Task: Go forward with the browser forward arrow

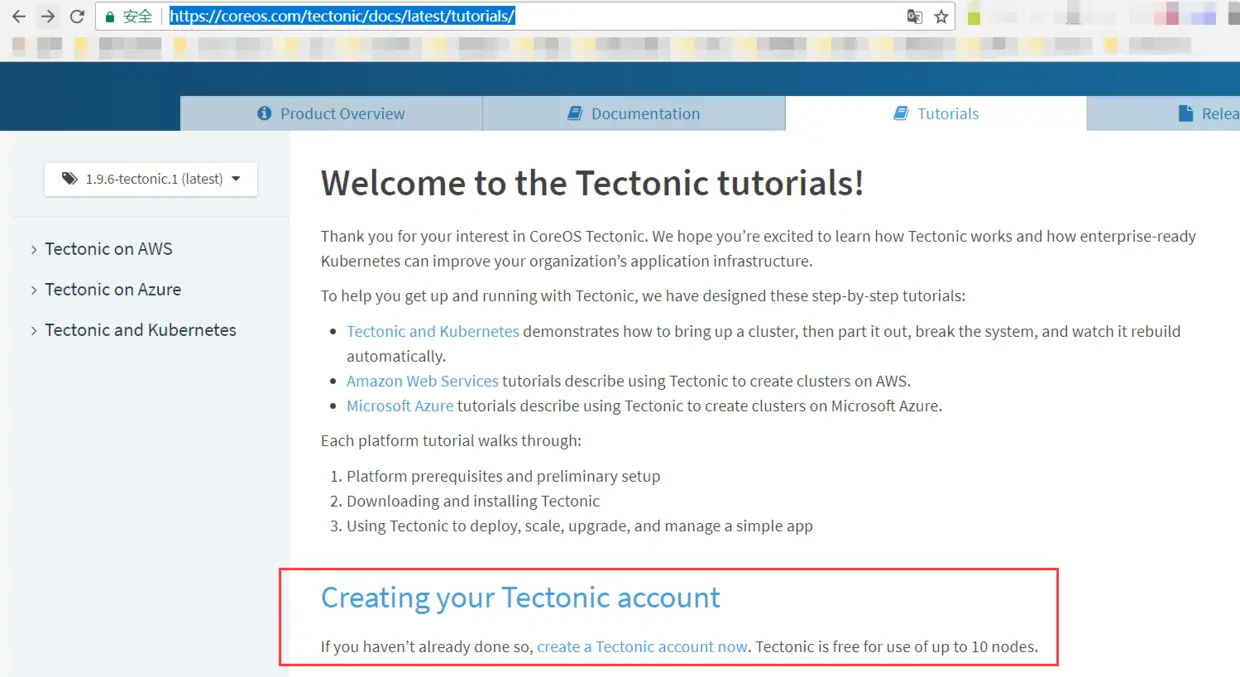Action: 48,17
